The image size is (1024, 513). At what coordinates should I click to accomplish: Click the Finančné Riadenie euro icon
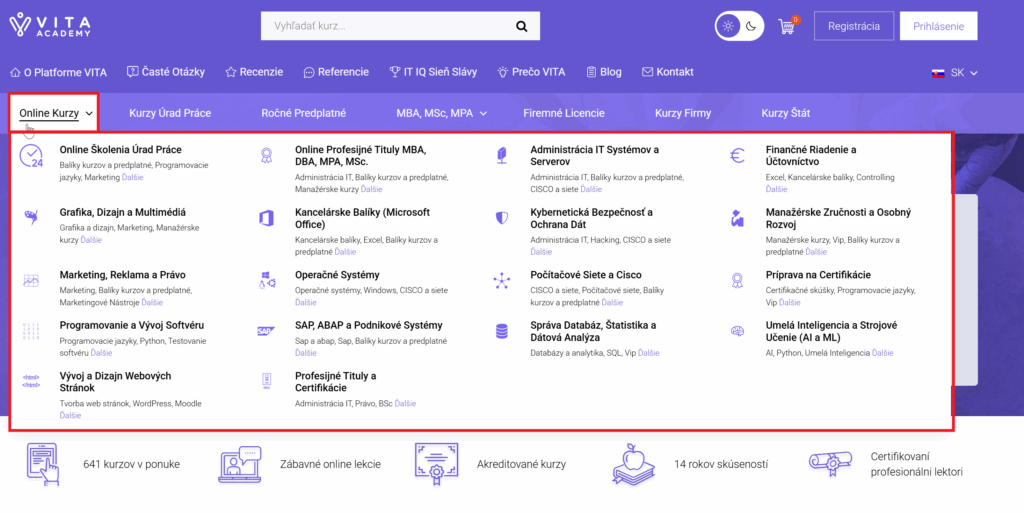(x=737, y=156)
